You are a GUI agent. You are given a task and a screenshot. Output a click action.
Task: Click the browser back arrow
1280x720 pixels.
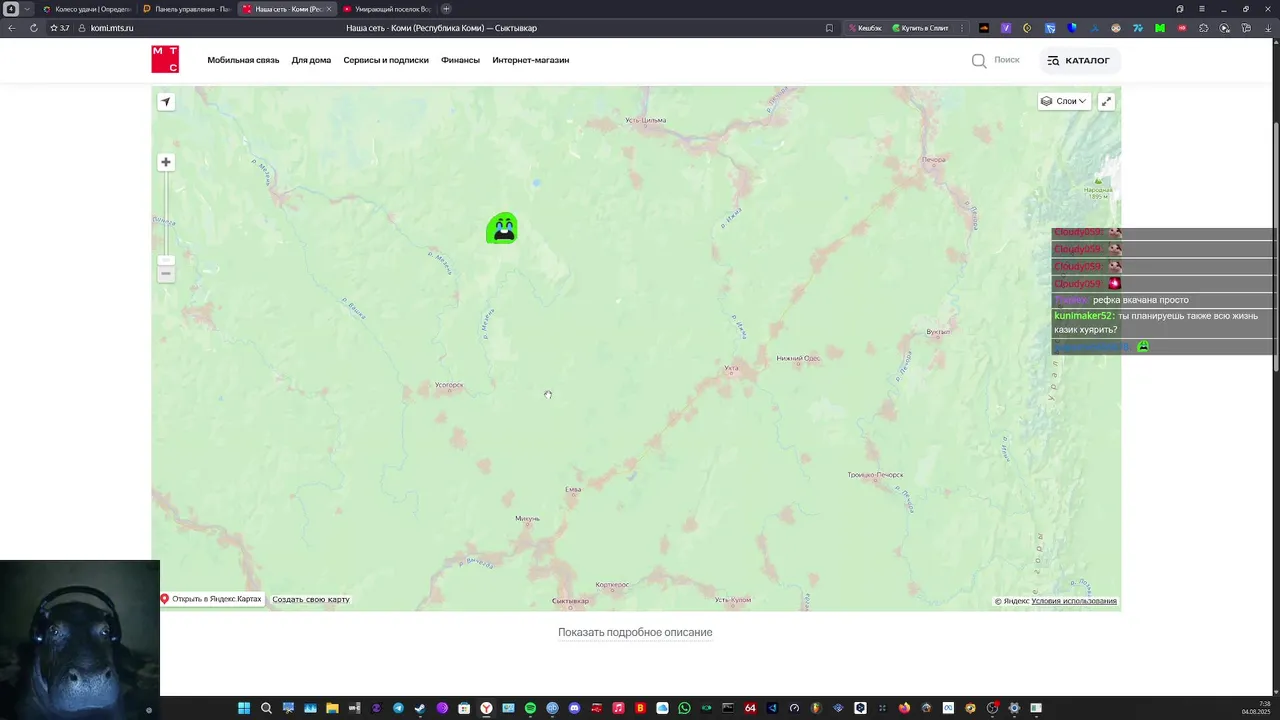tap(12, 28)
